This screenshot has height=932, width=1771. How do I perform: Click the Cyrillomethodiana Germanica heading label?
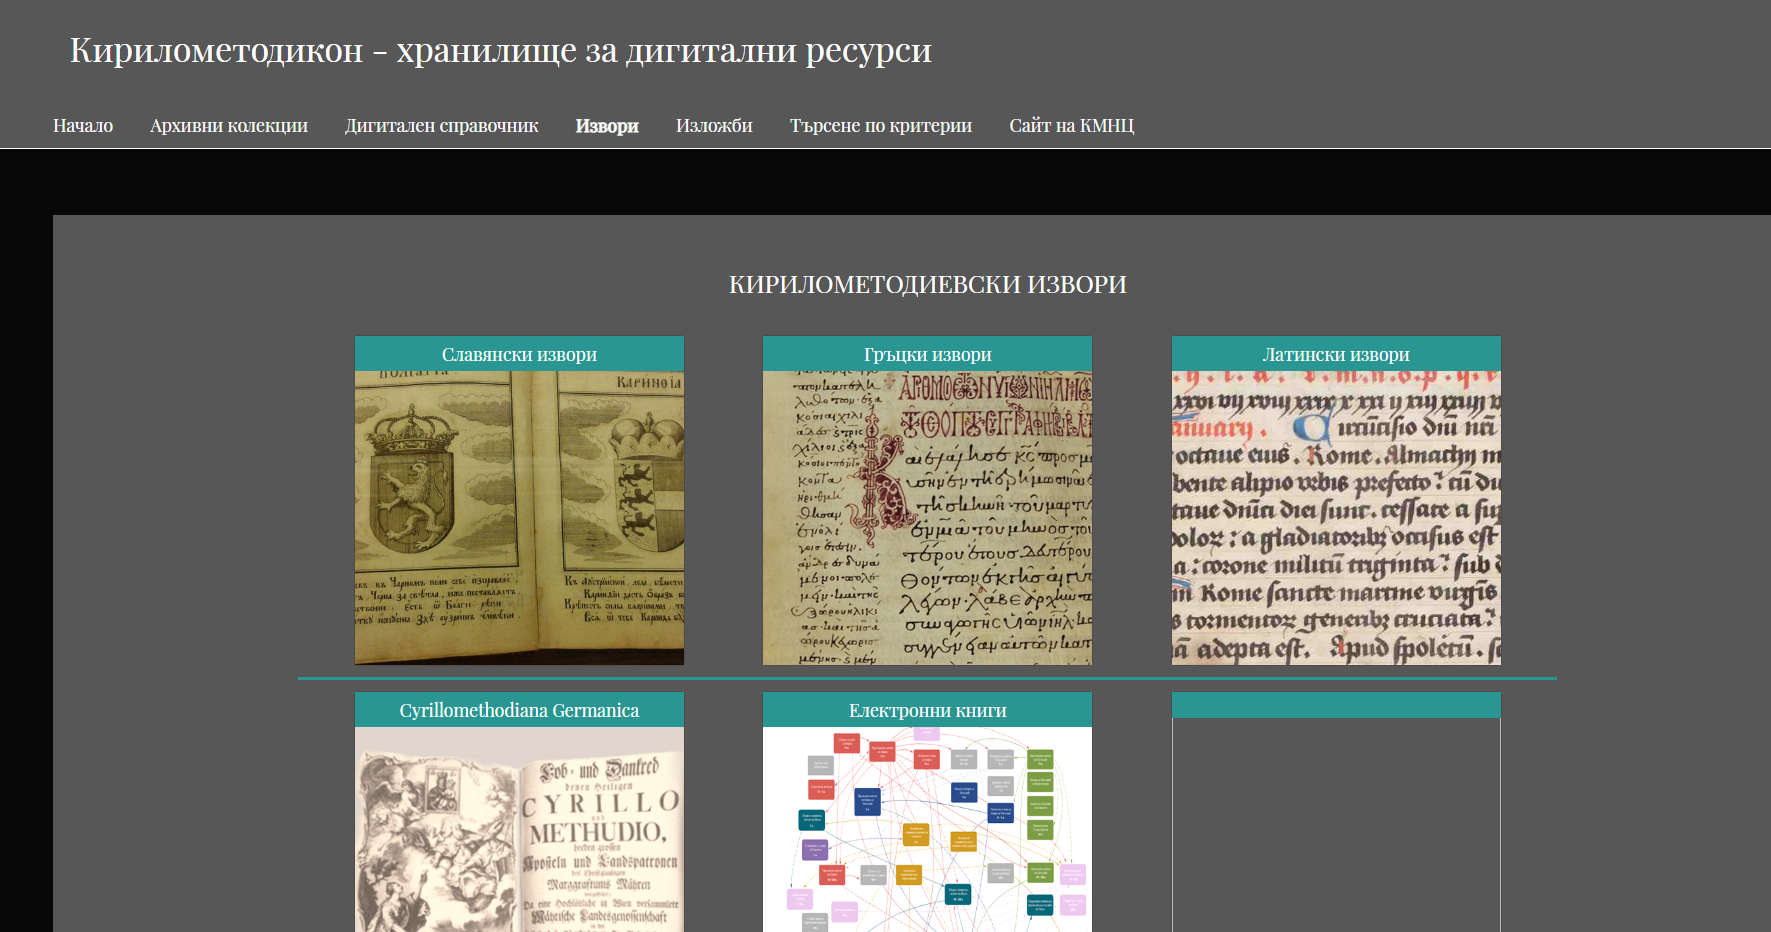coord(519,711)
